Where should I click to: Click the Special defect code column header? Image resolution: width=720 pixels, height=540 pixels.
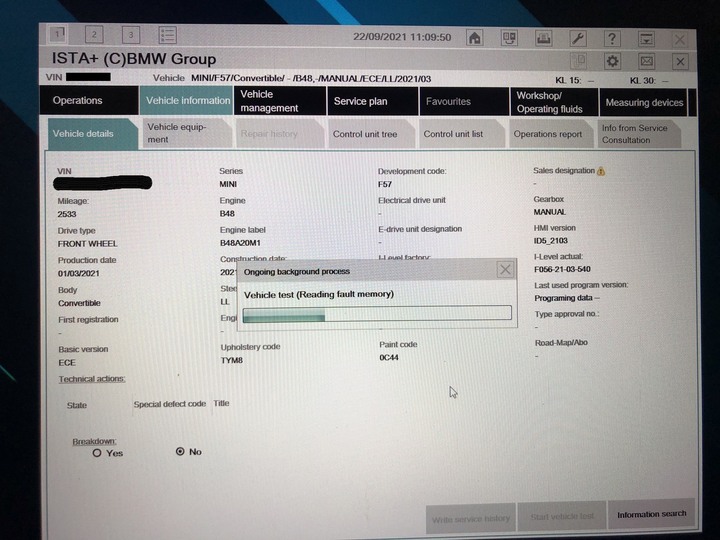(169, 404)
